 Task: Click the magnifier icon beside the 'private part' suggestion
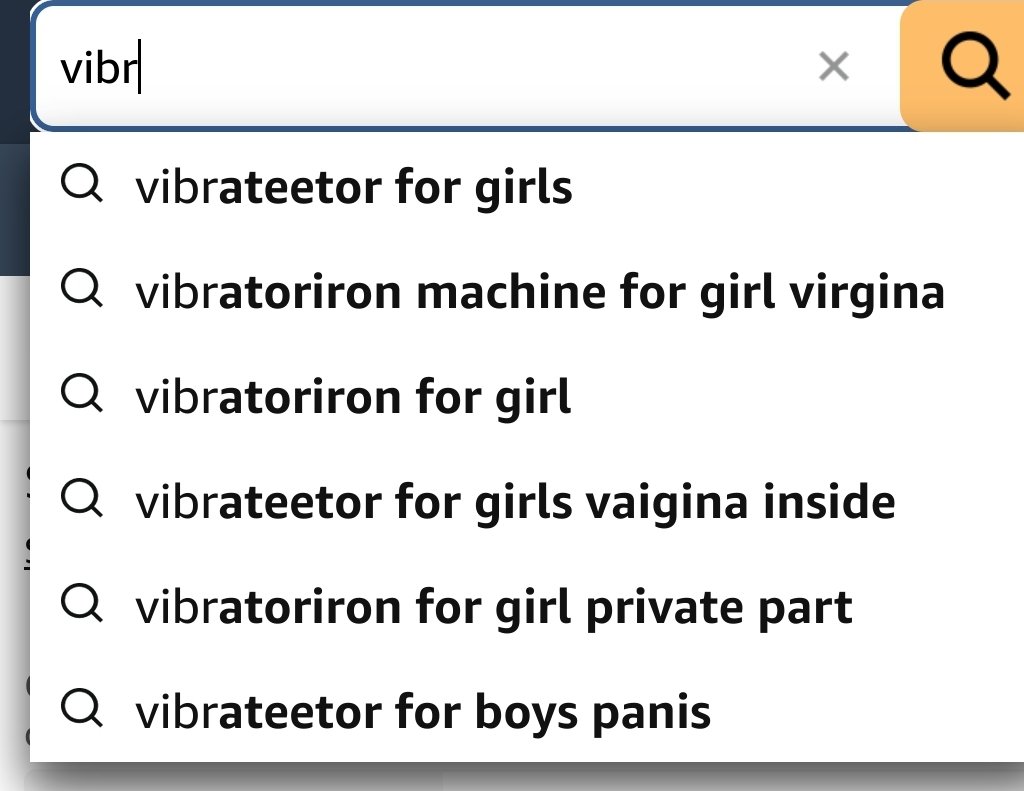point(82,604)
